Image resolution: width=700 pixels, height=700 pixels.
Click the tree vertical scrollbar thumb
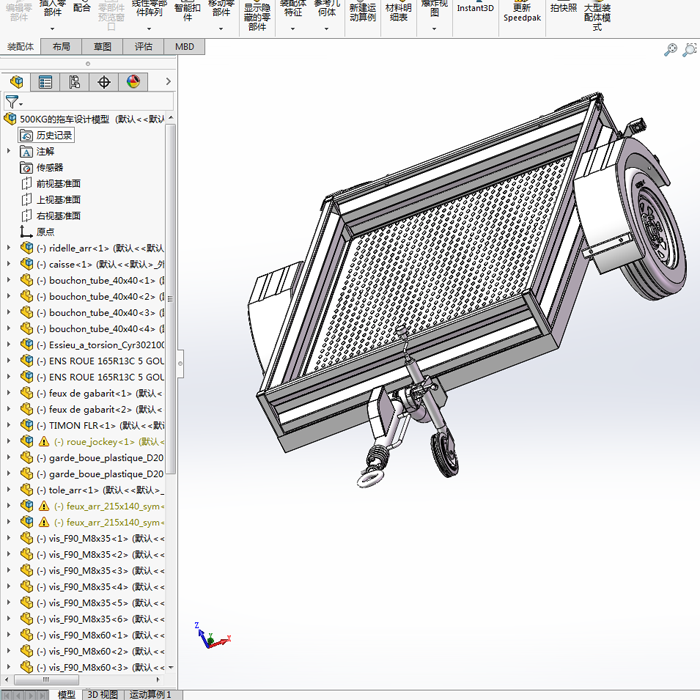tap(171, 298)
